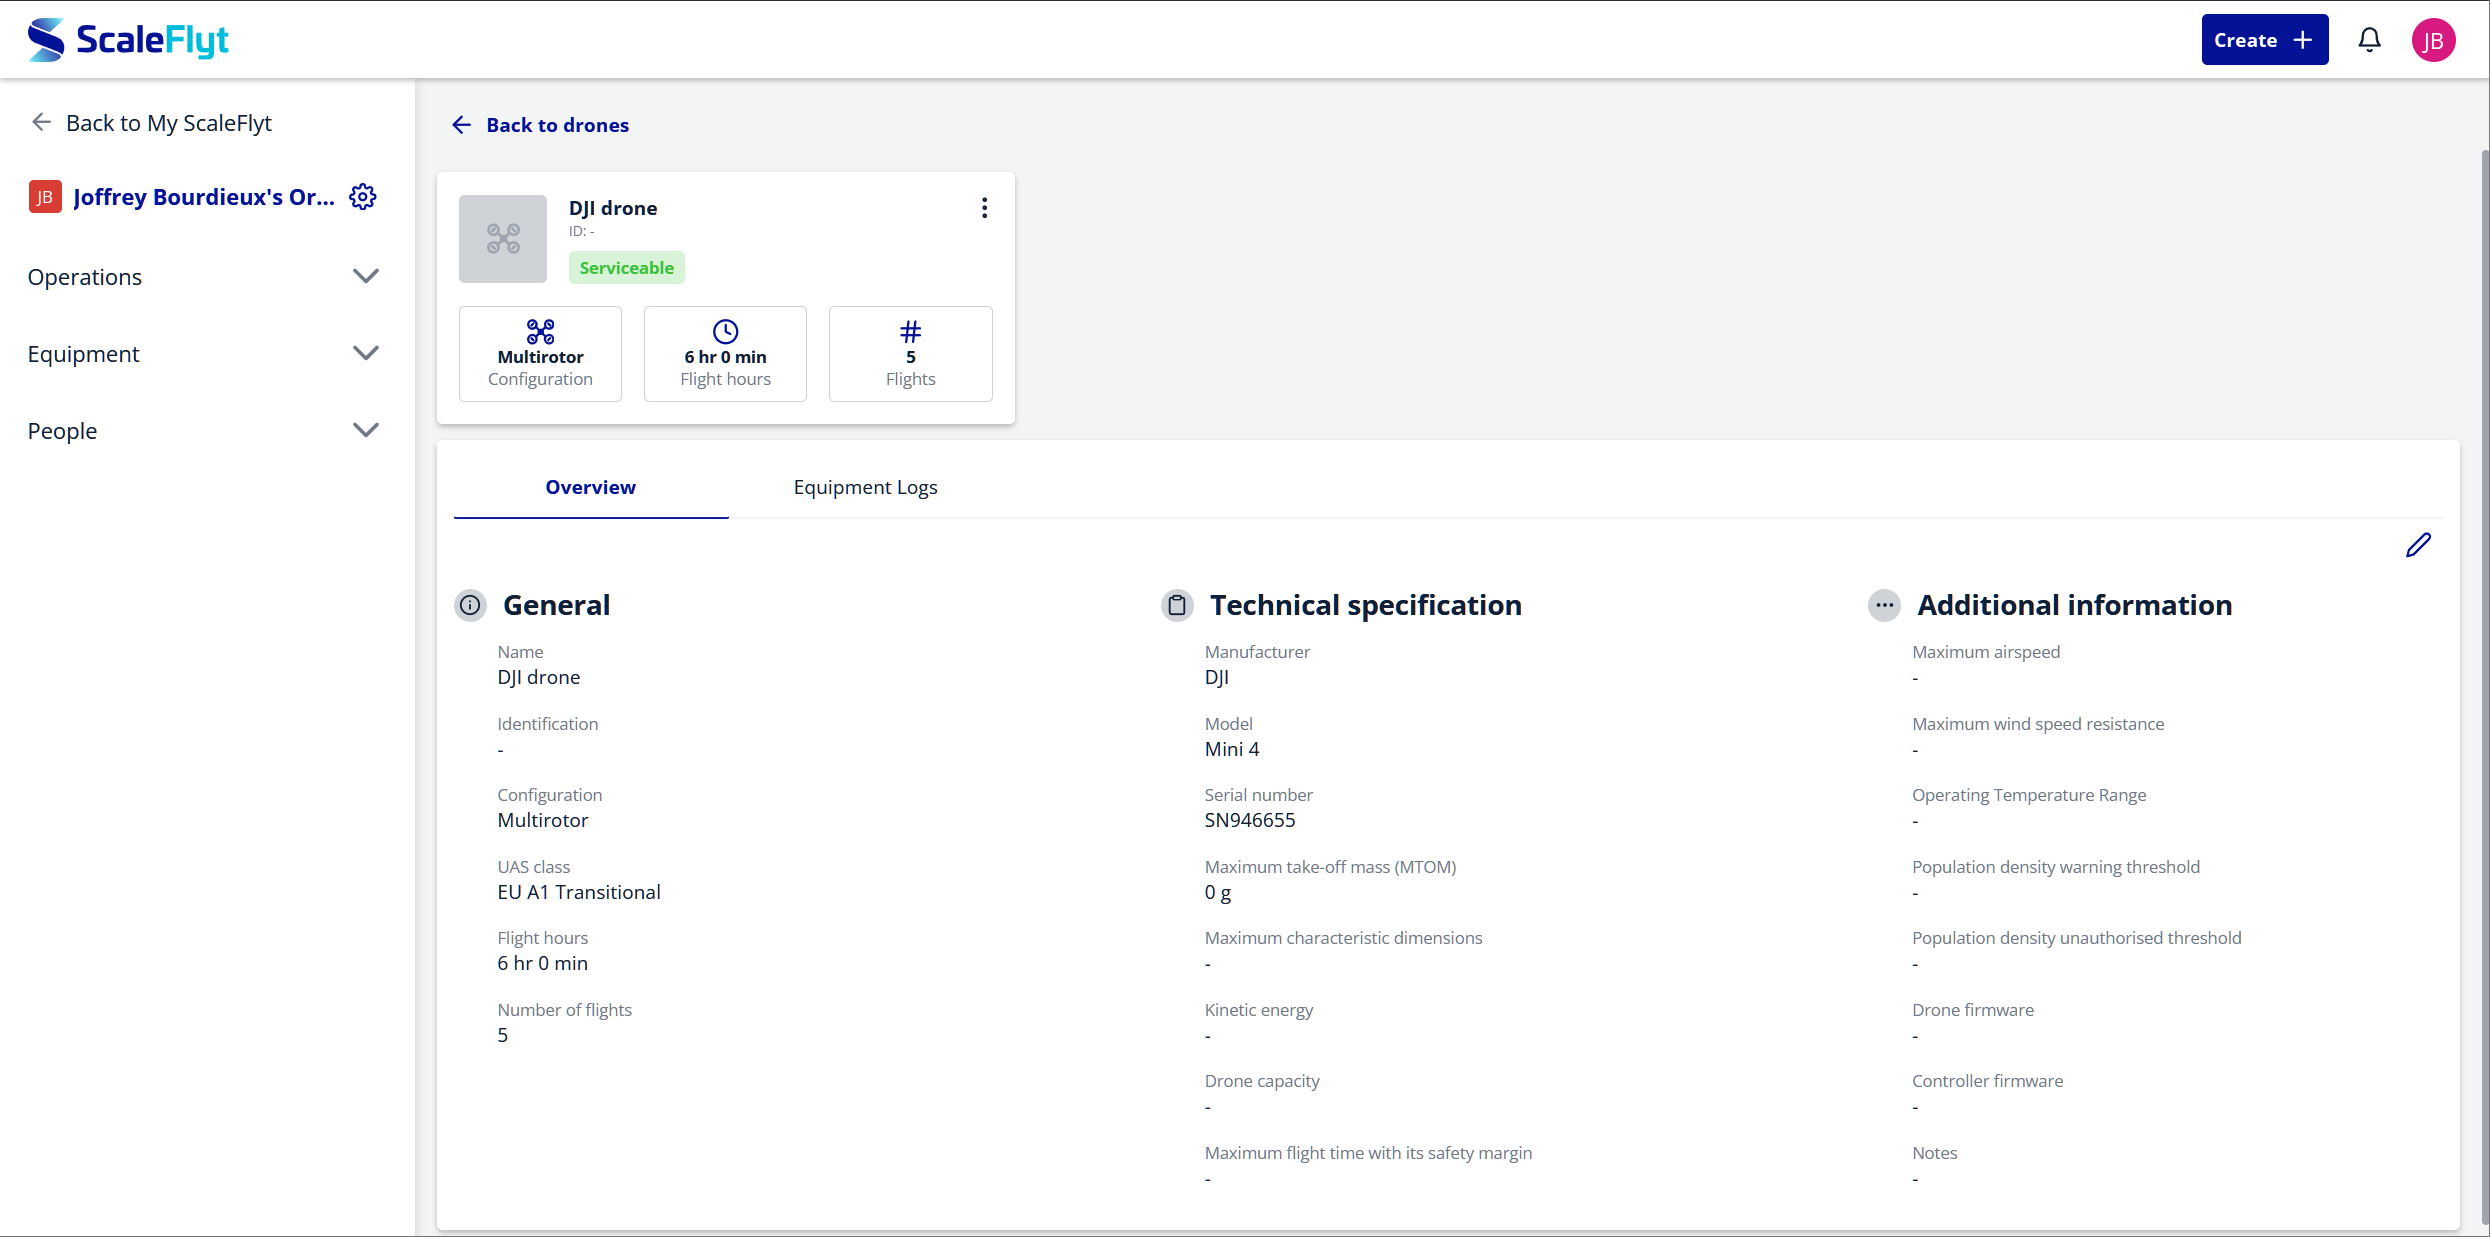Click the JB organization badge

pos(45,197)
